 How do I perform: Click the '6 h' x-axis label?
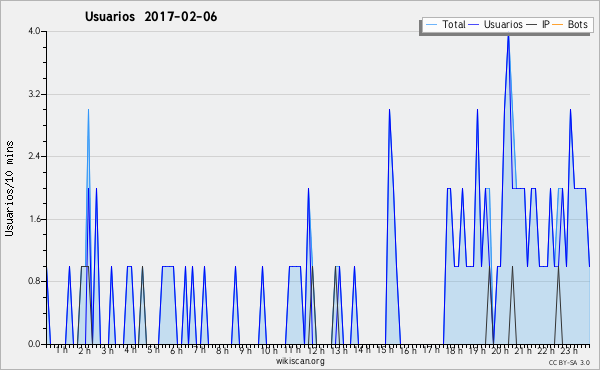tap(176, 350)
